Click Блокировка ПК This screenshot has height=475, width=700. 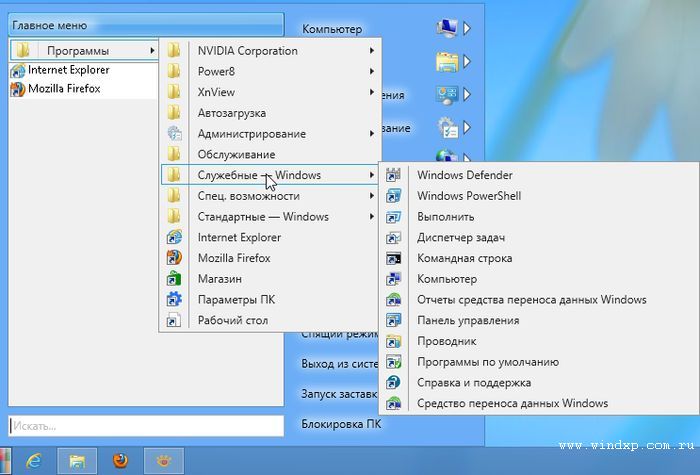coord(341,424)
